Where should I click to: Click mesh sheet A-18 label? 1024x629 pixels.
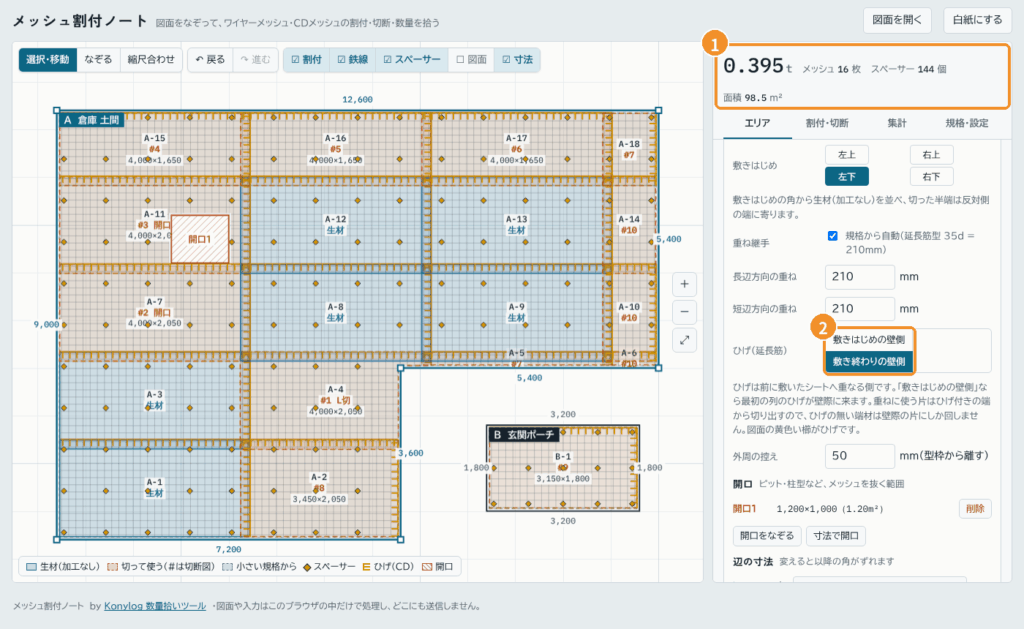628,144
